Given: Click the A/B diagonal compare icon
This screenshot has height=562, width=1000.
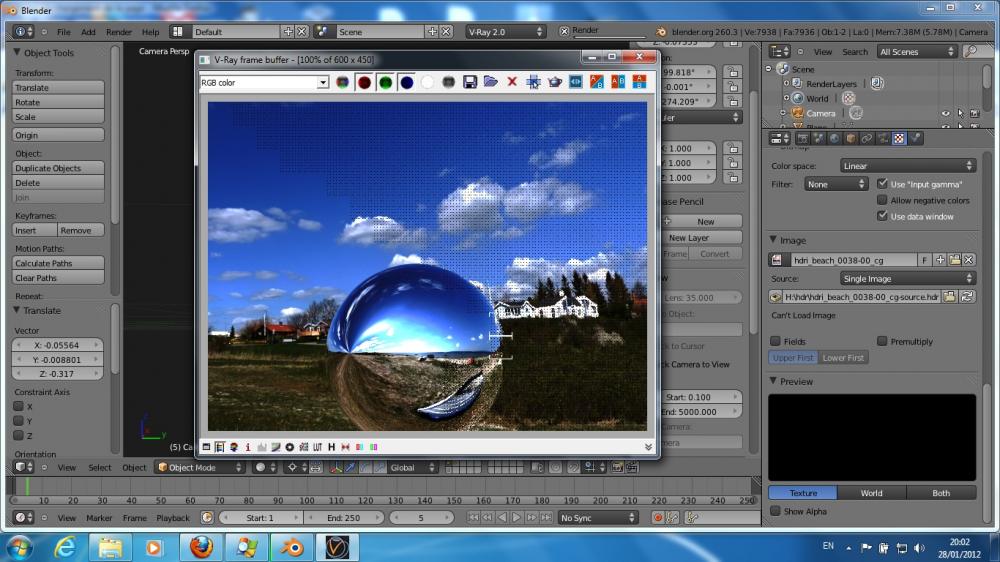Looking at the screenshot, I should click(x=597, y=82).
